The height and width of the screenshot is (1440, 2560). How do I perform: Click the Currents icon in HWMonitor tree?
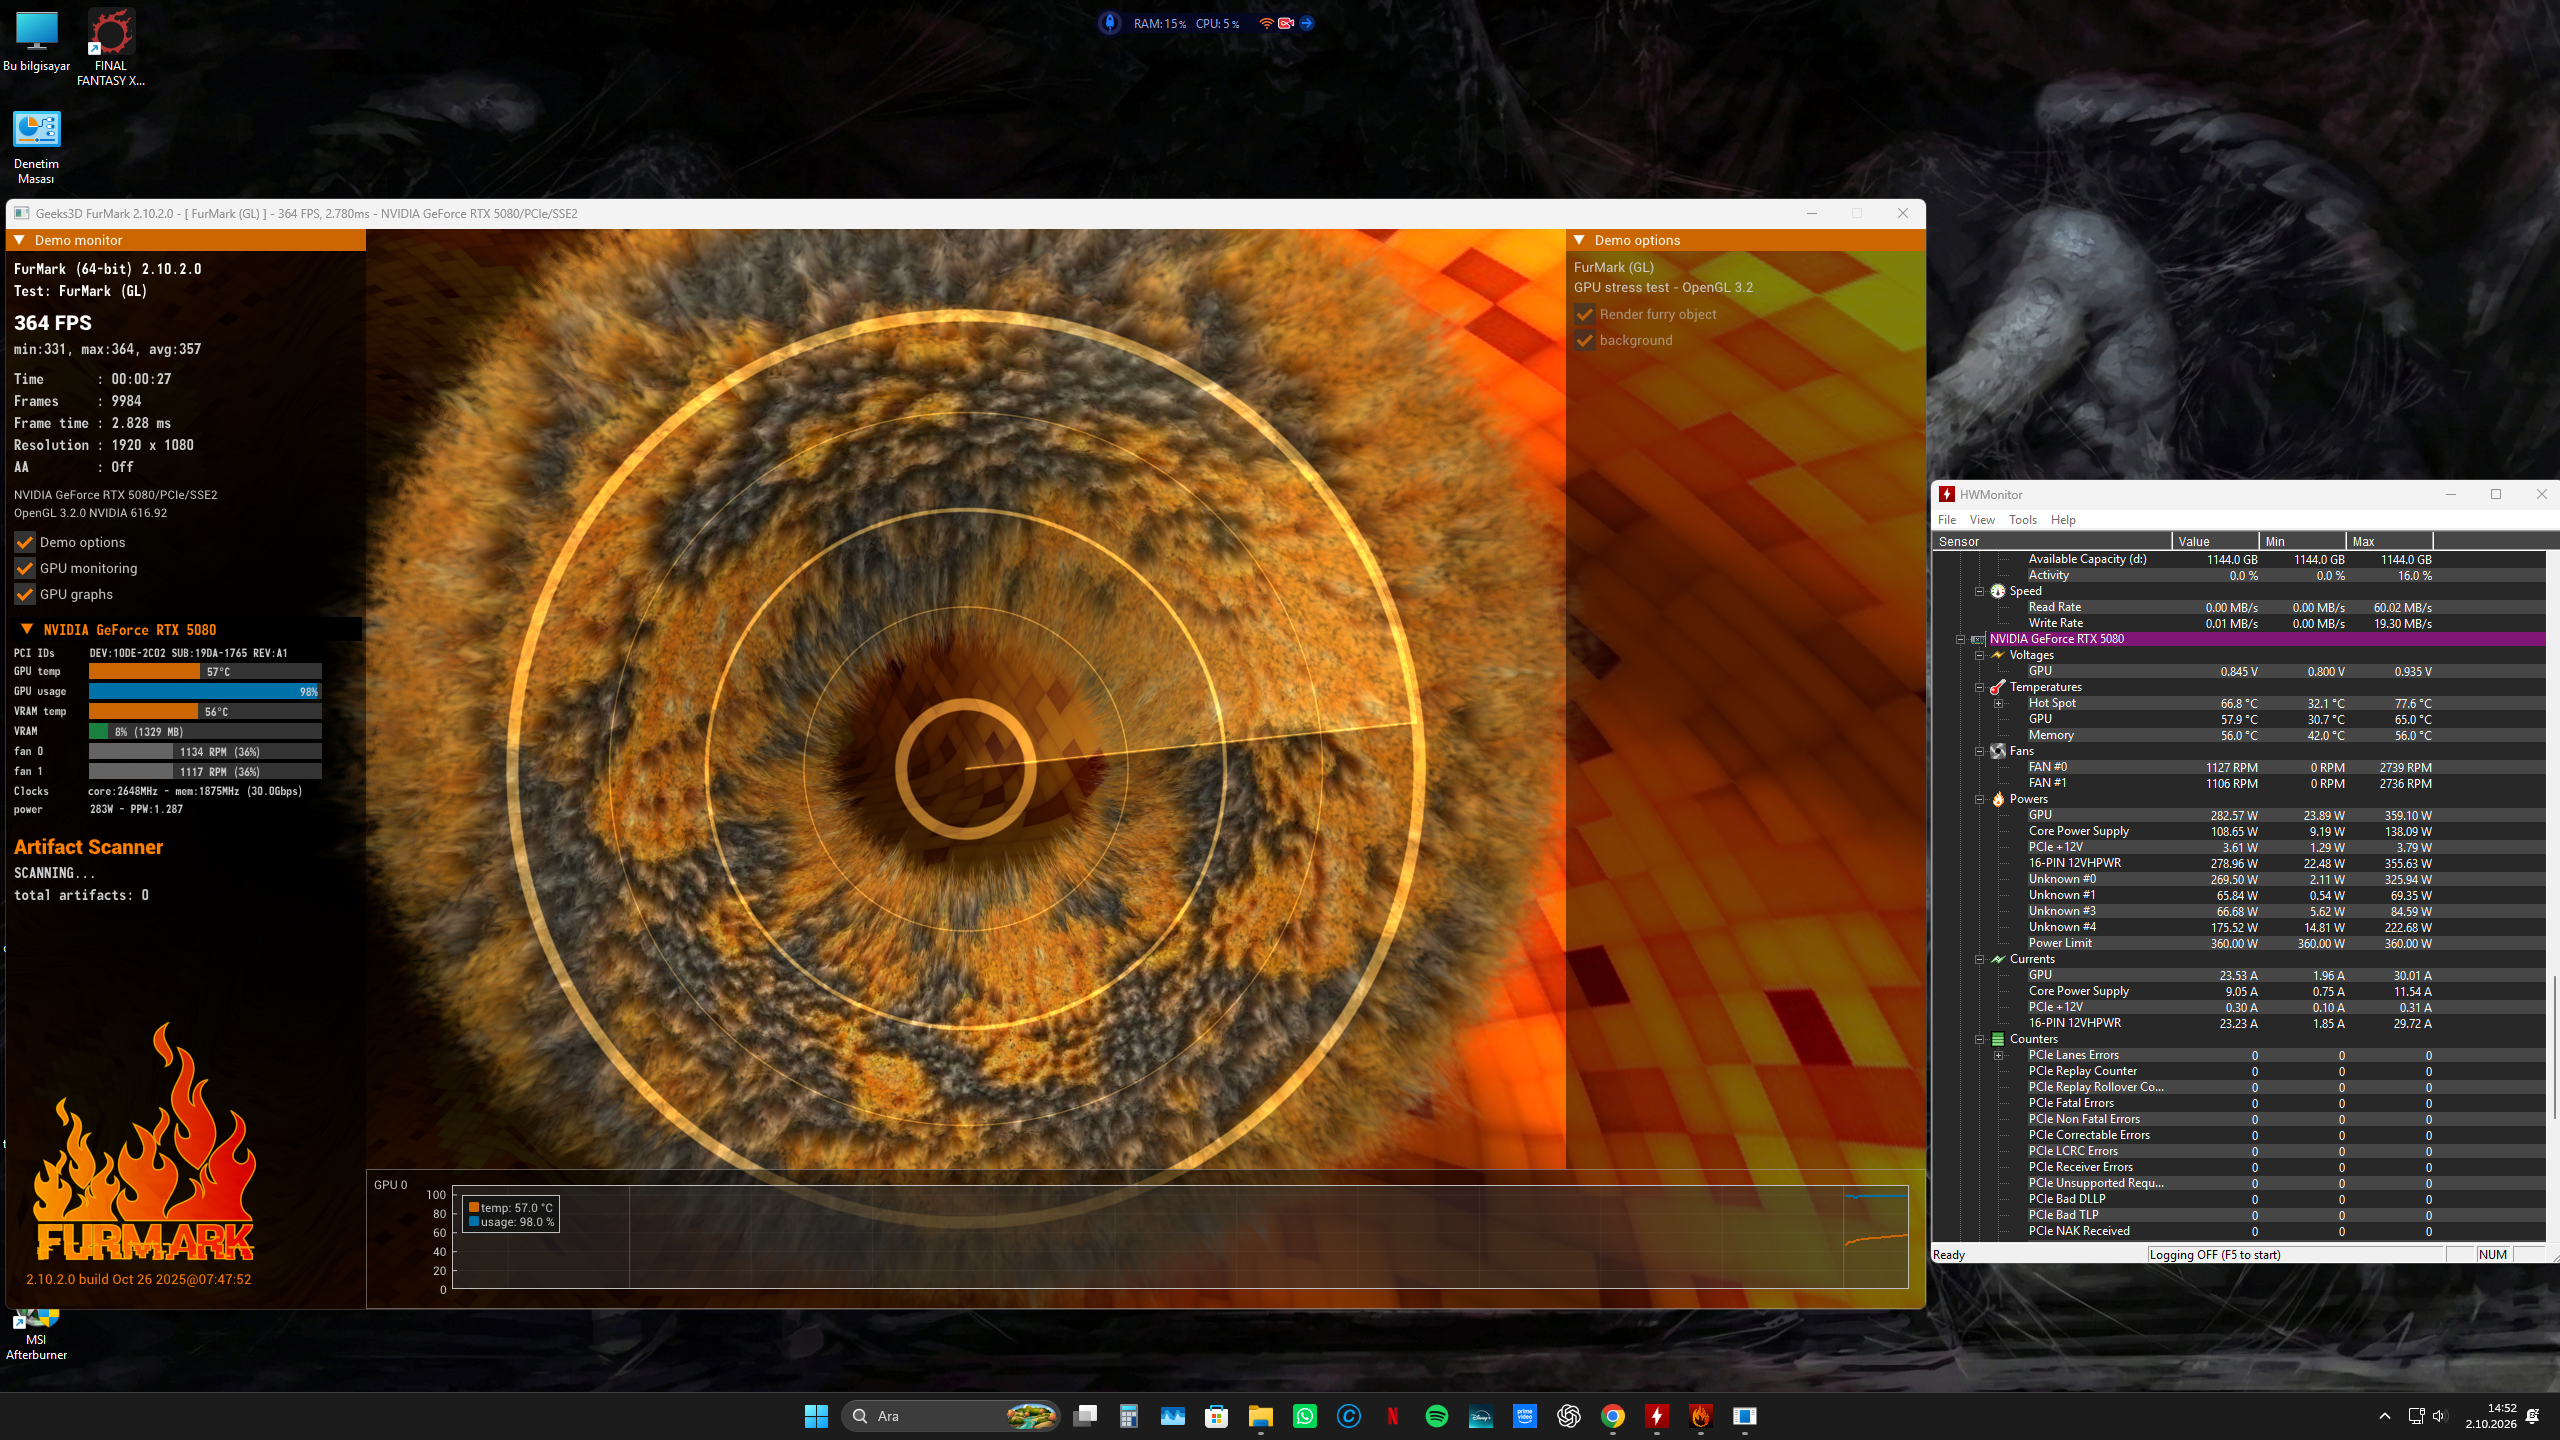[x=1998, y=959]
